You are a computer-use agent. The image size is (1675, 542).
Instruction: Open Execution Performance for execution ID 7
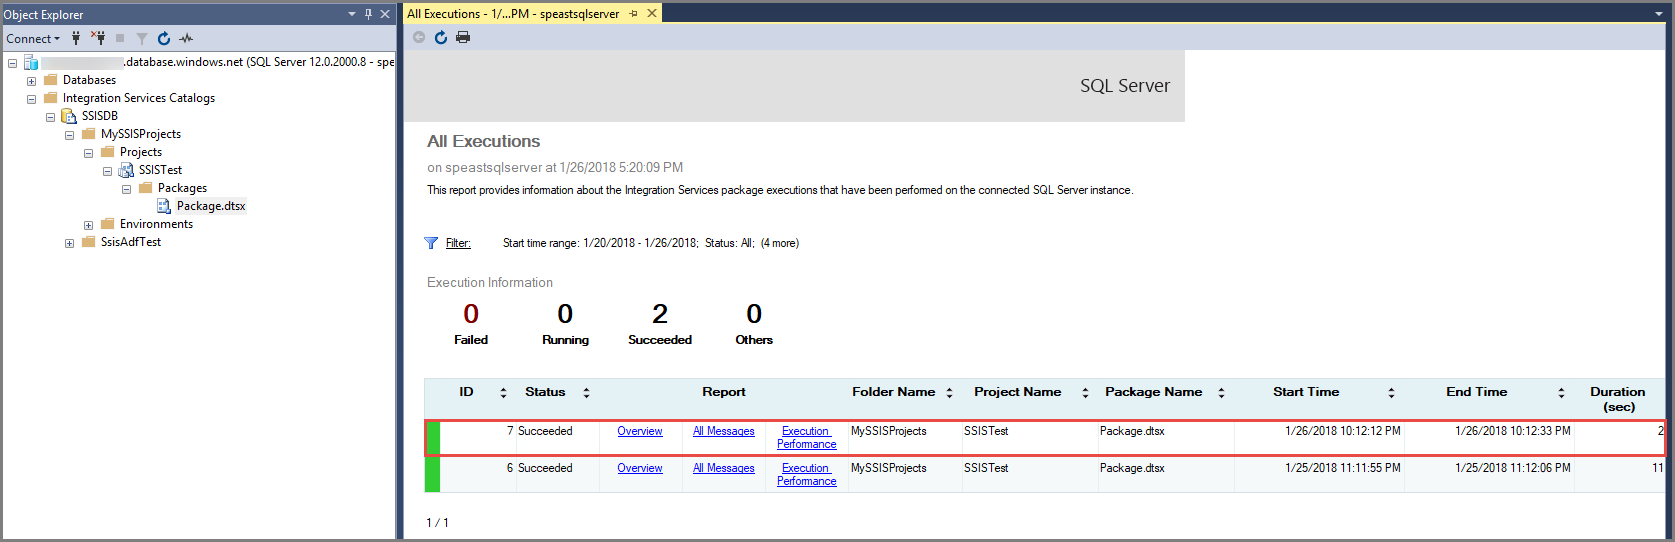pos(807,438)
